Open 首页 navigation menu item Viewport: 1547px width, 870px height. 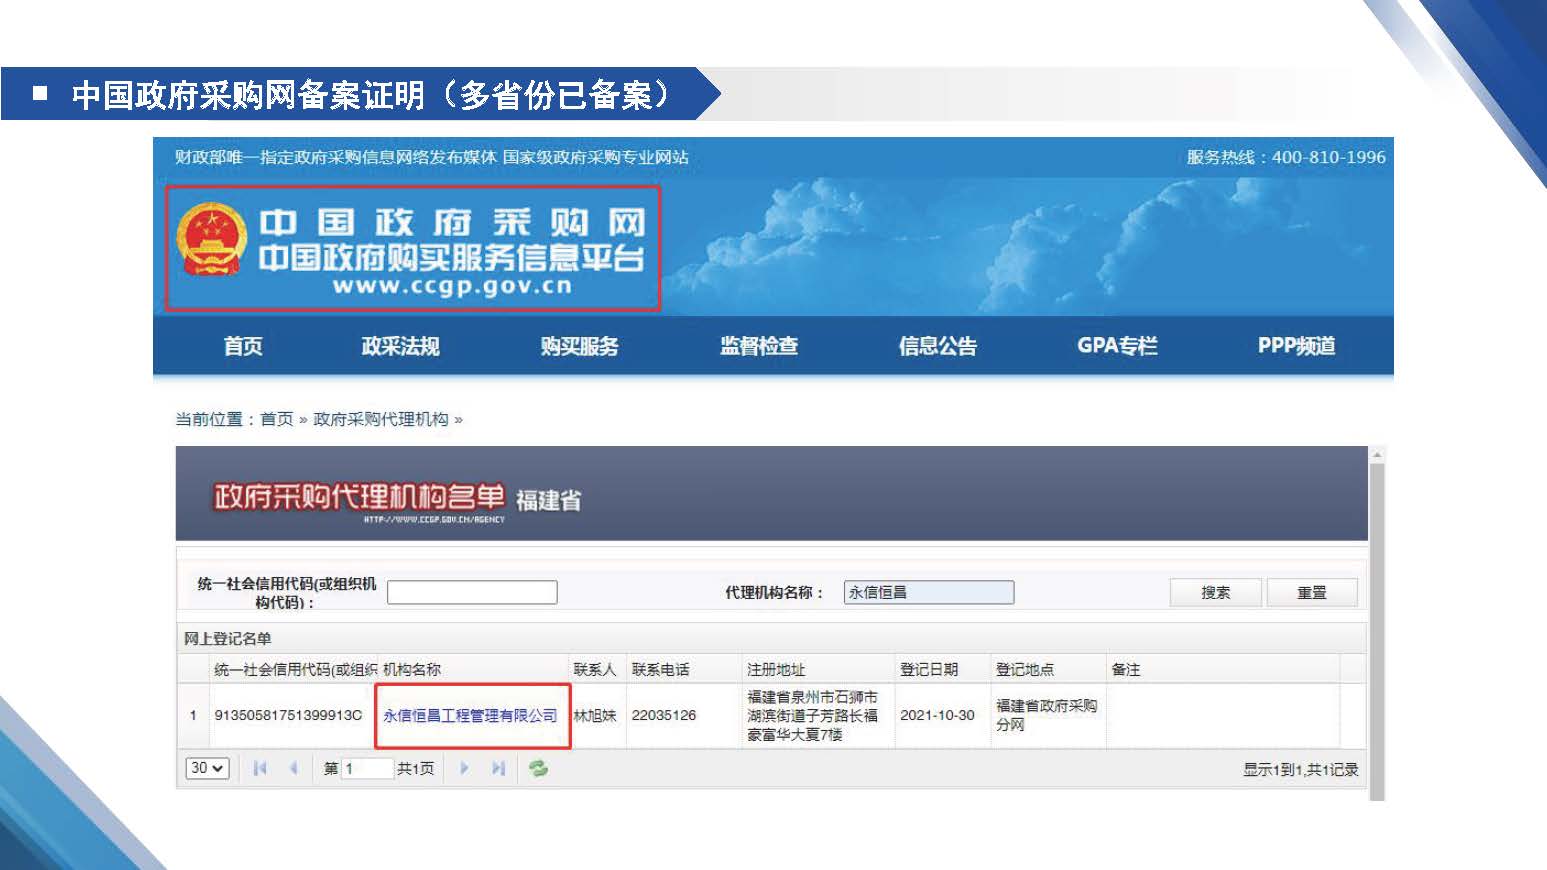tap(243, 346)
